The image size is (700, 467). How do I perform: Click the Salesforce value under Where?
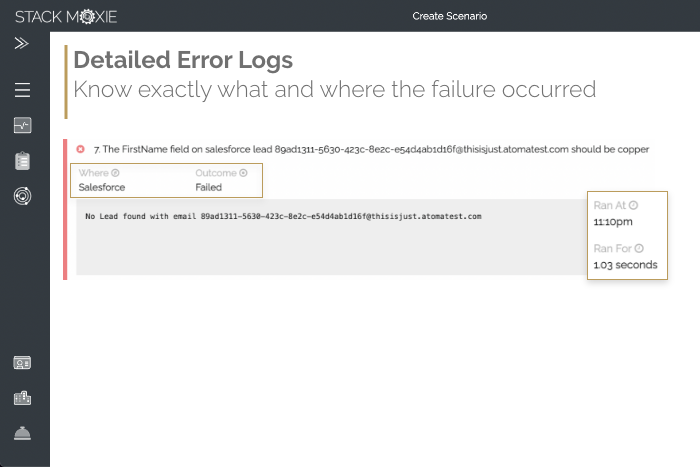(102, 187)
